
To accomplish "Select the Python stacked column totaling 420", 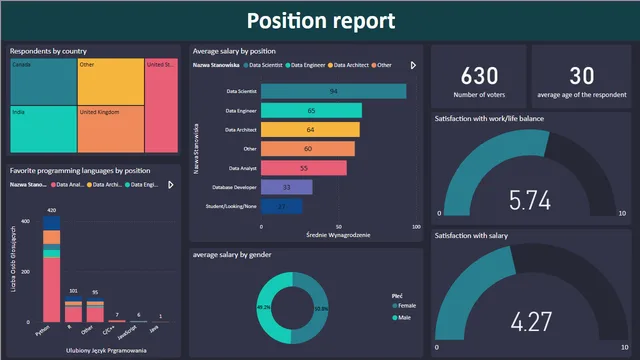I will tap(51, 269).
